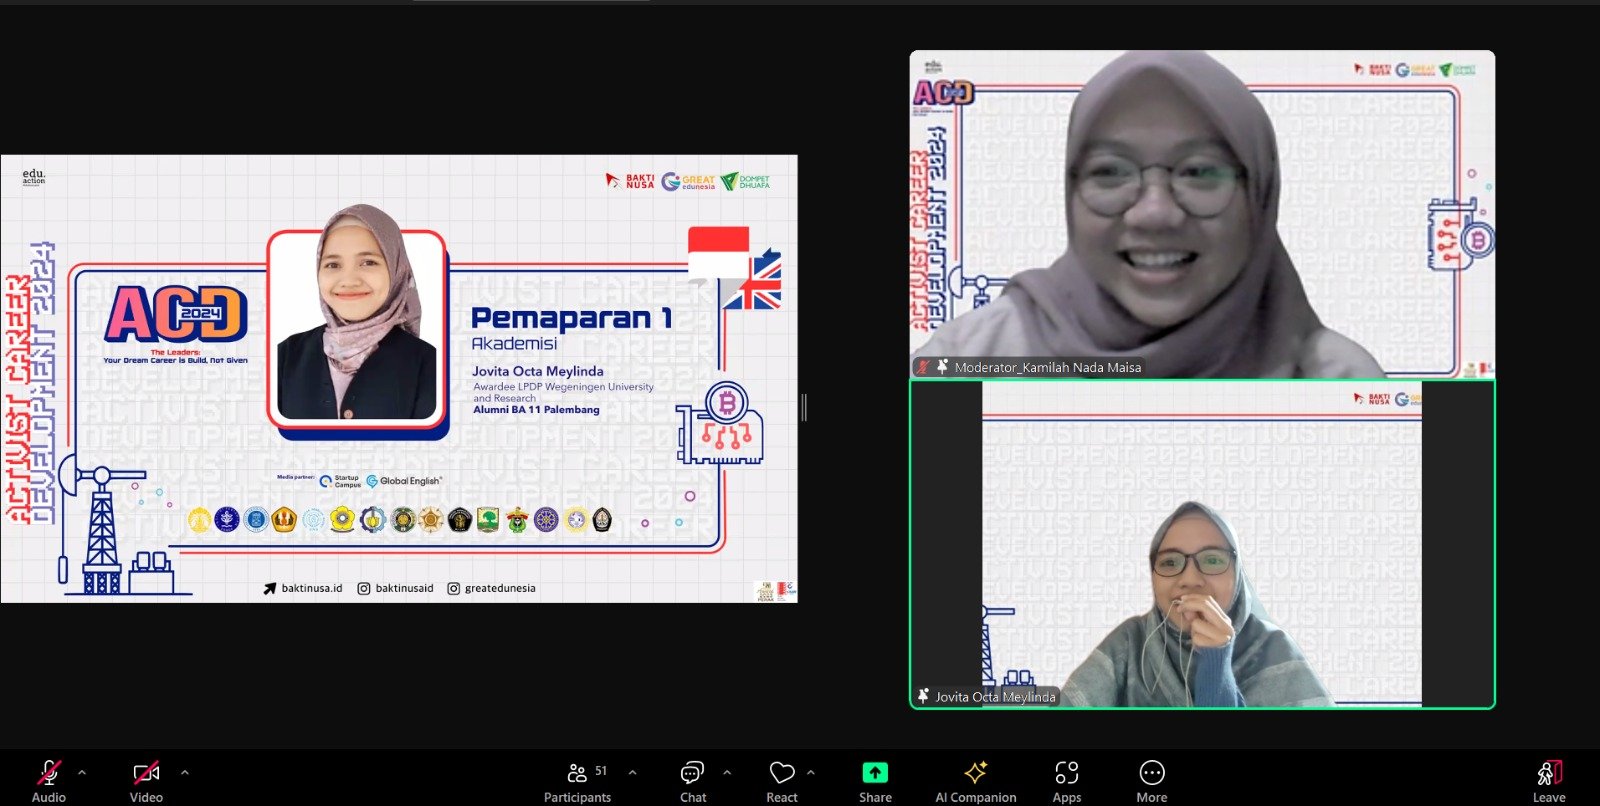Click the Leave meeting button
Viewport: 1600px width, 806px height.
click(1548, 780)
